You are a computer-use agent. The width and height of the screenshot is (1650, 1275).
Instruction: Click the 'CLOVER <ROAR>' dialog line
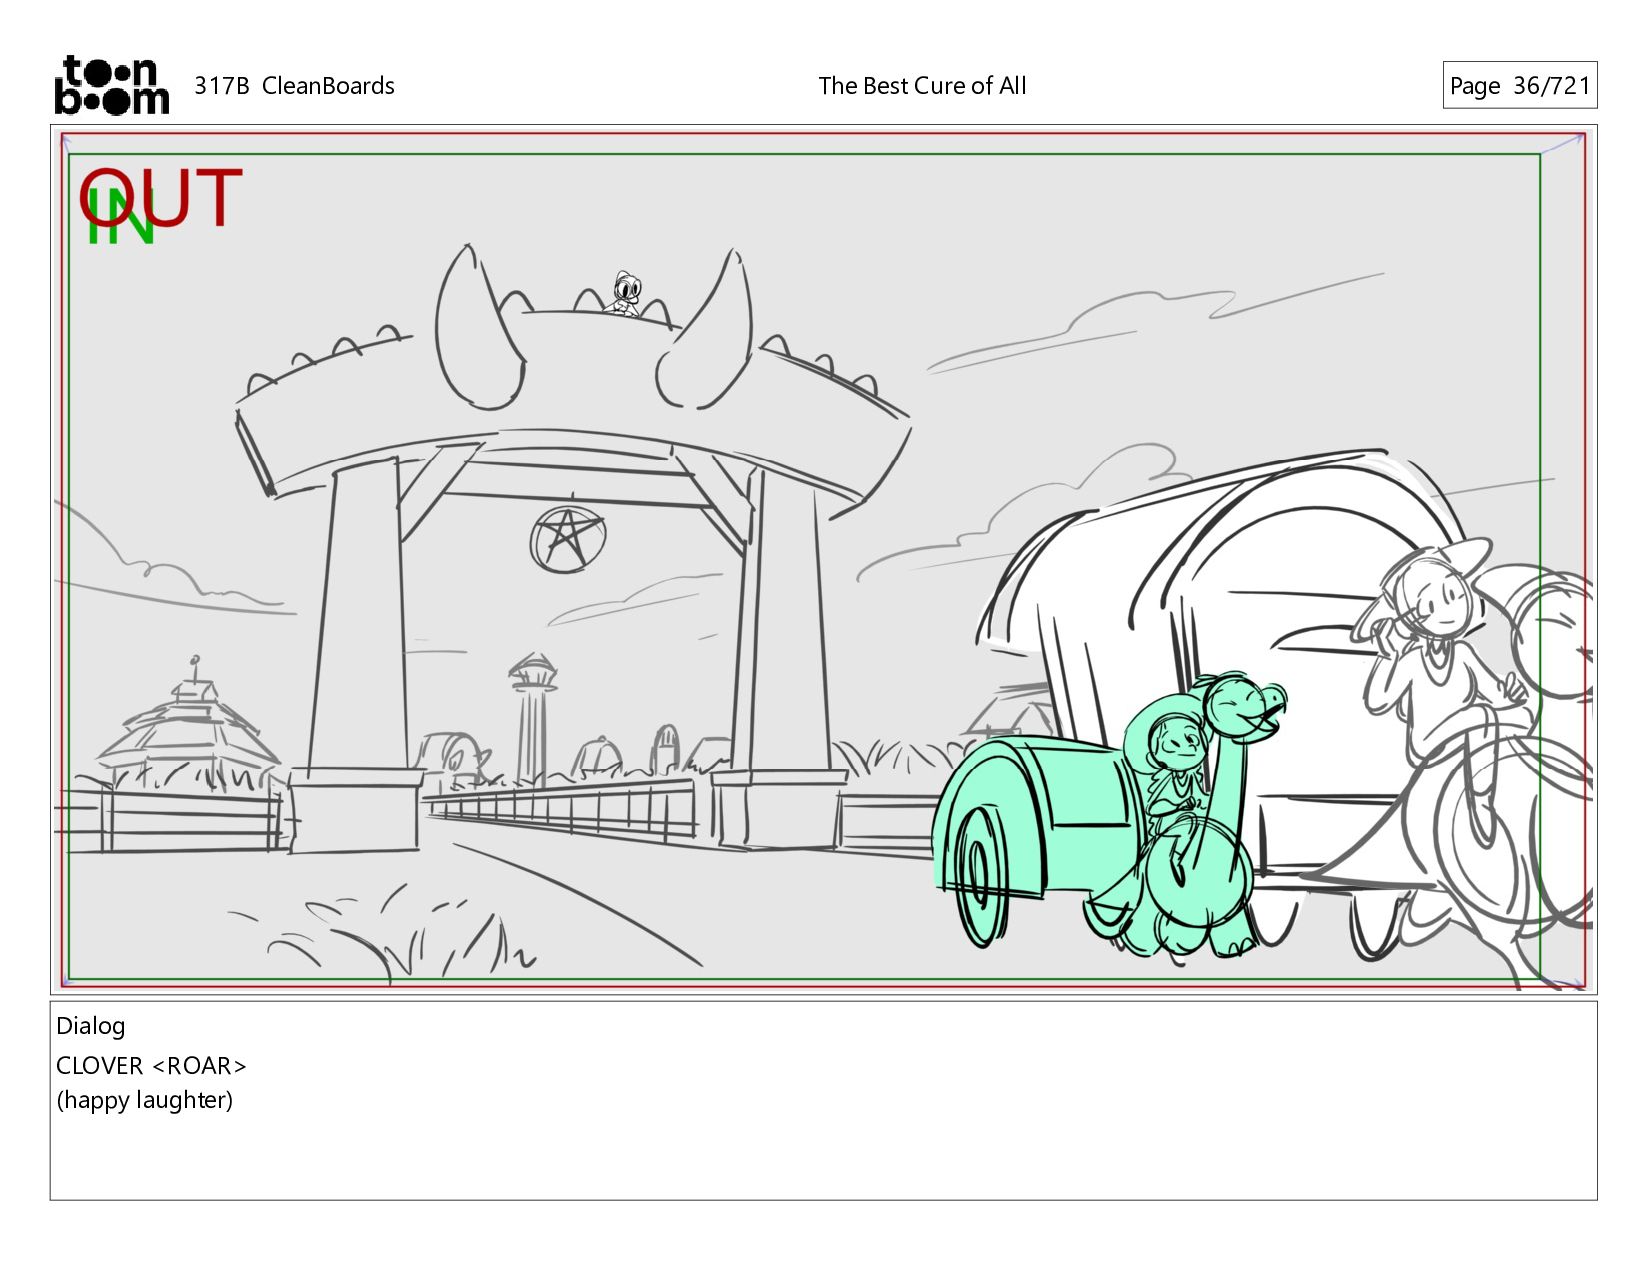151,1066
